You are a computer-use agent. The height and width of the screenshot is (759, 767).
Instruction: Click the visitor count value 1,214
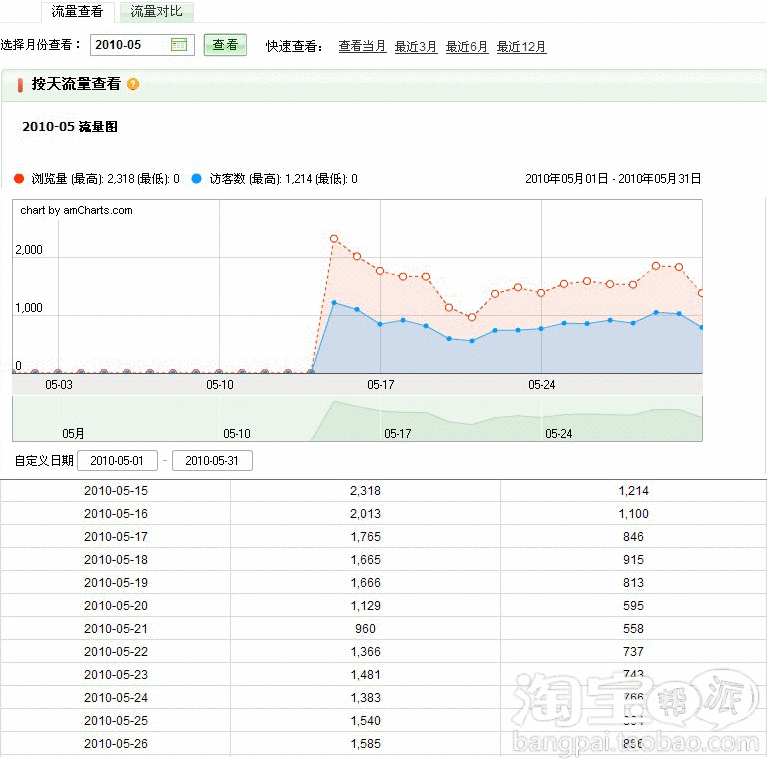pos(633,491)
